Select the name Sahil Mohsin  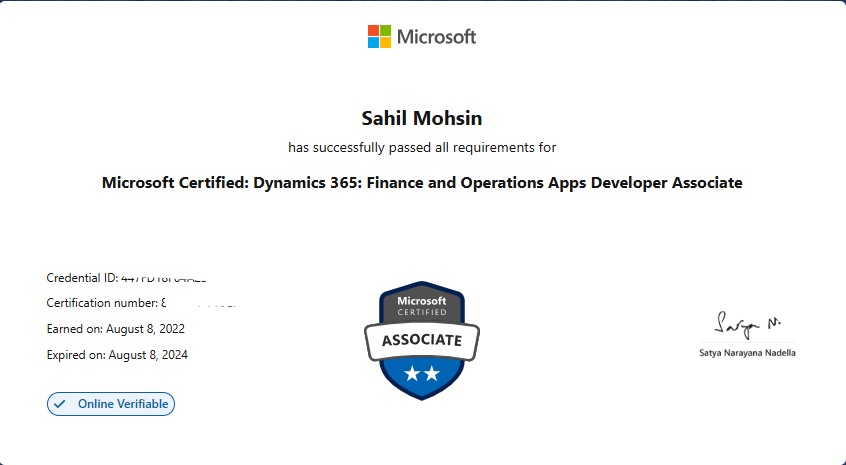(422, 118)
